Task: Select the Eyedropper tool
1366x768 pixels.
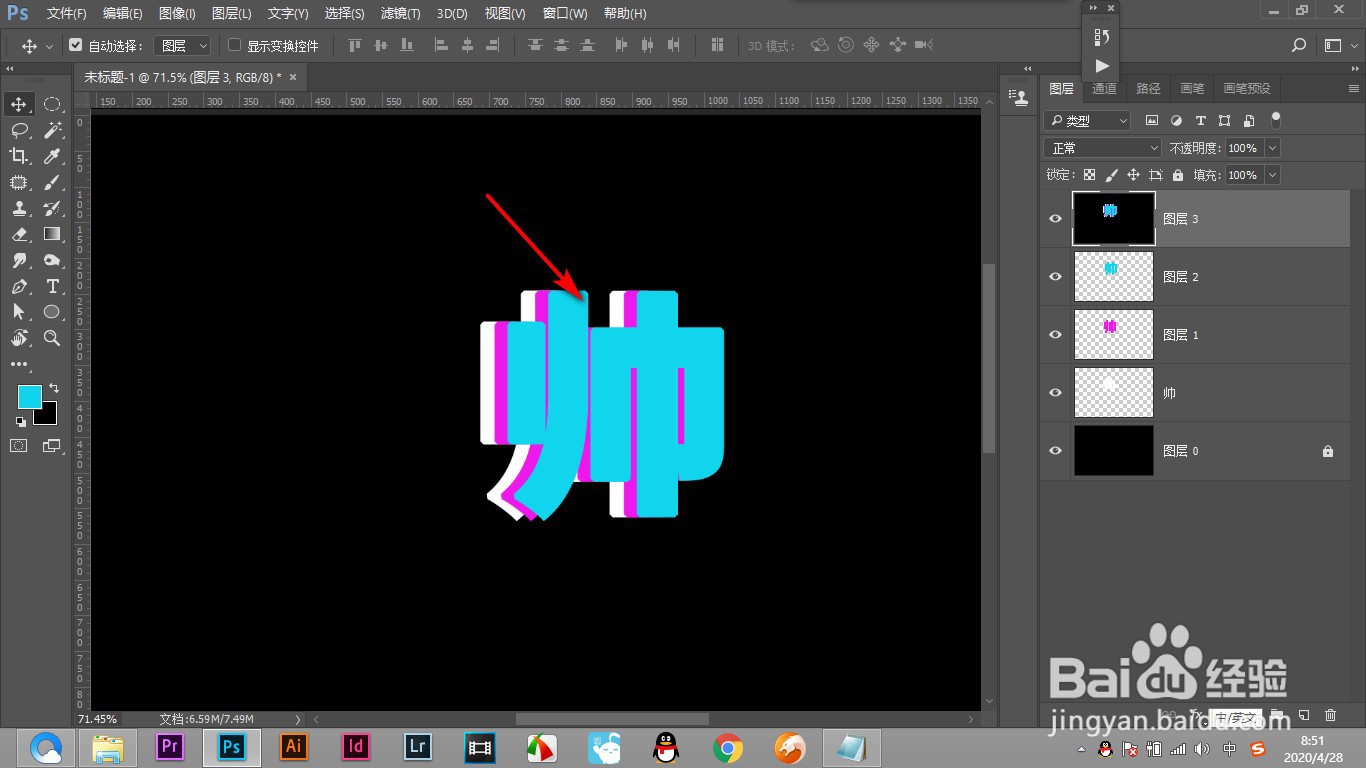Action: tap(52, 156)
